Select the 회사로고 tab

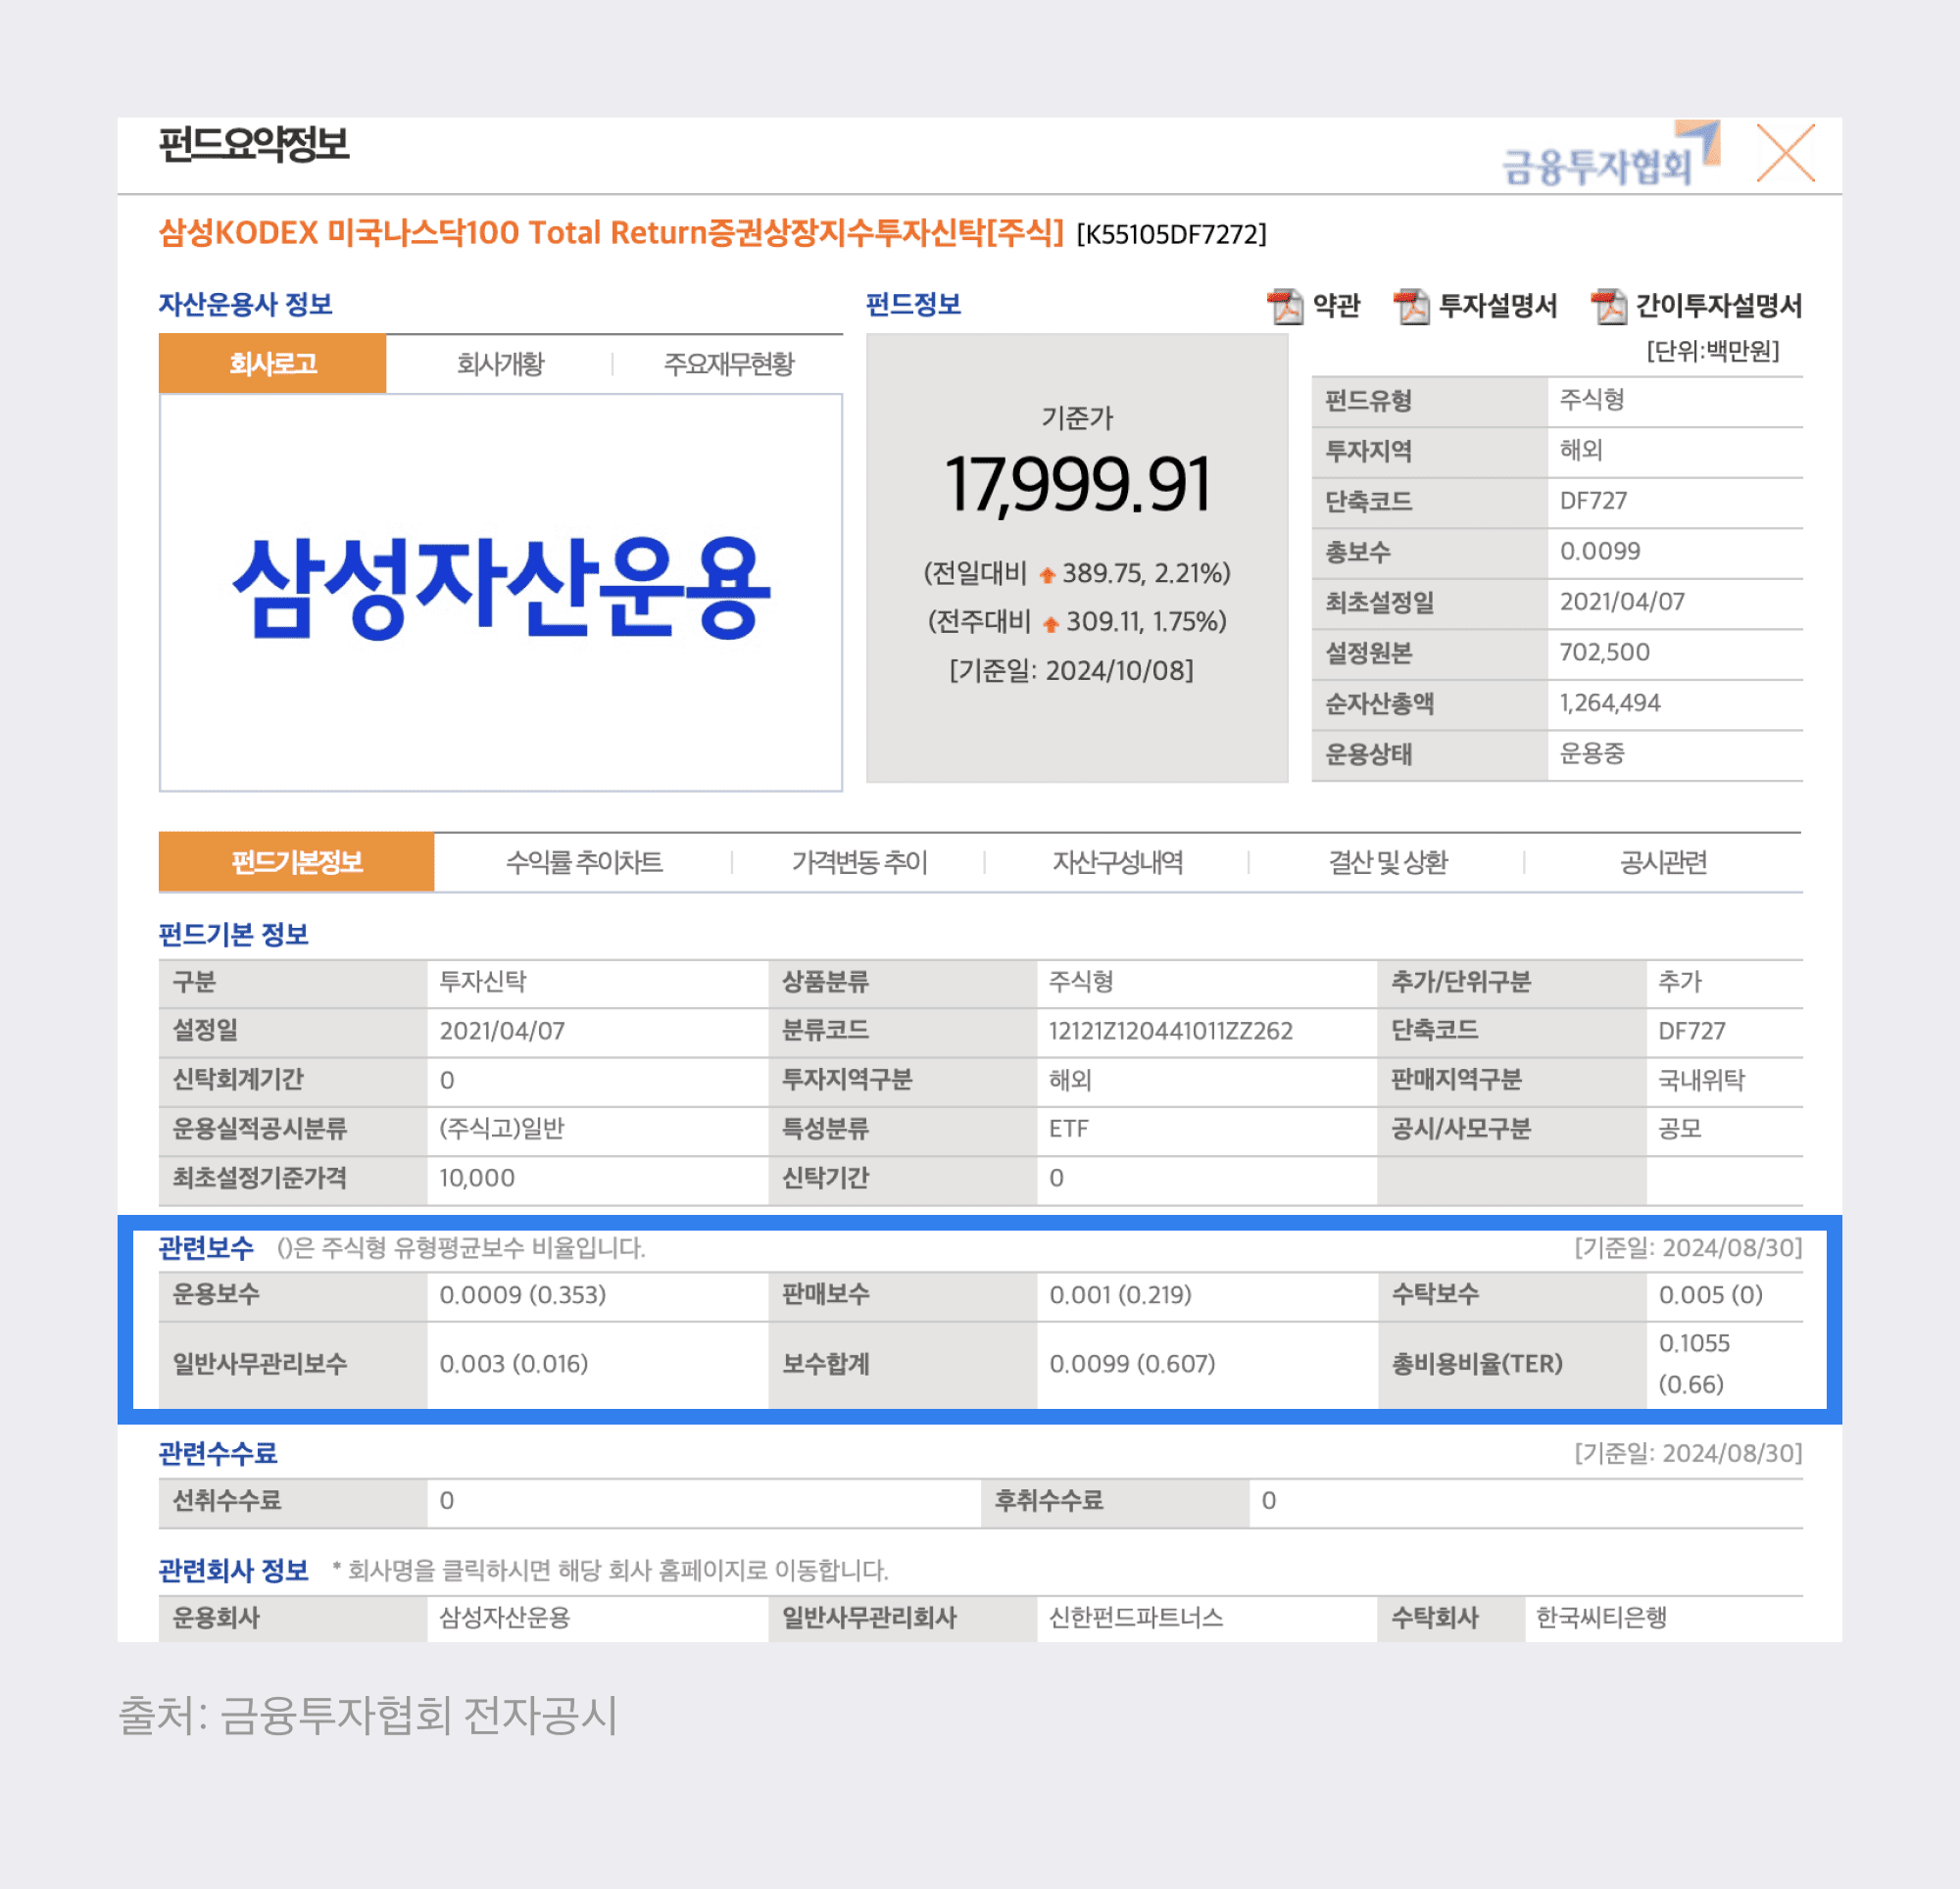point(272,364)
